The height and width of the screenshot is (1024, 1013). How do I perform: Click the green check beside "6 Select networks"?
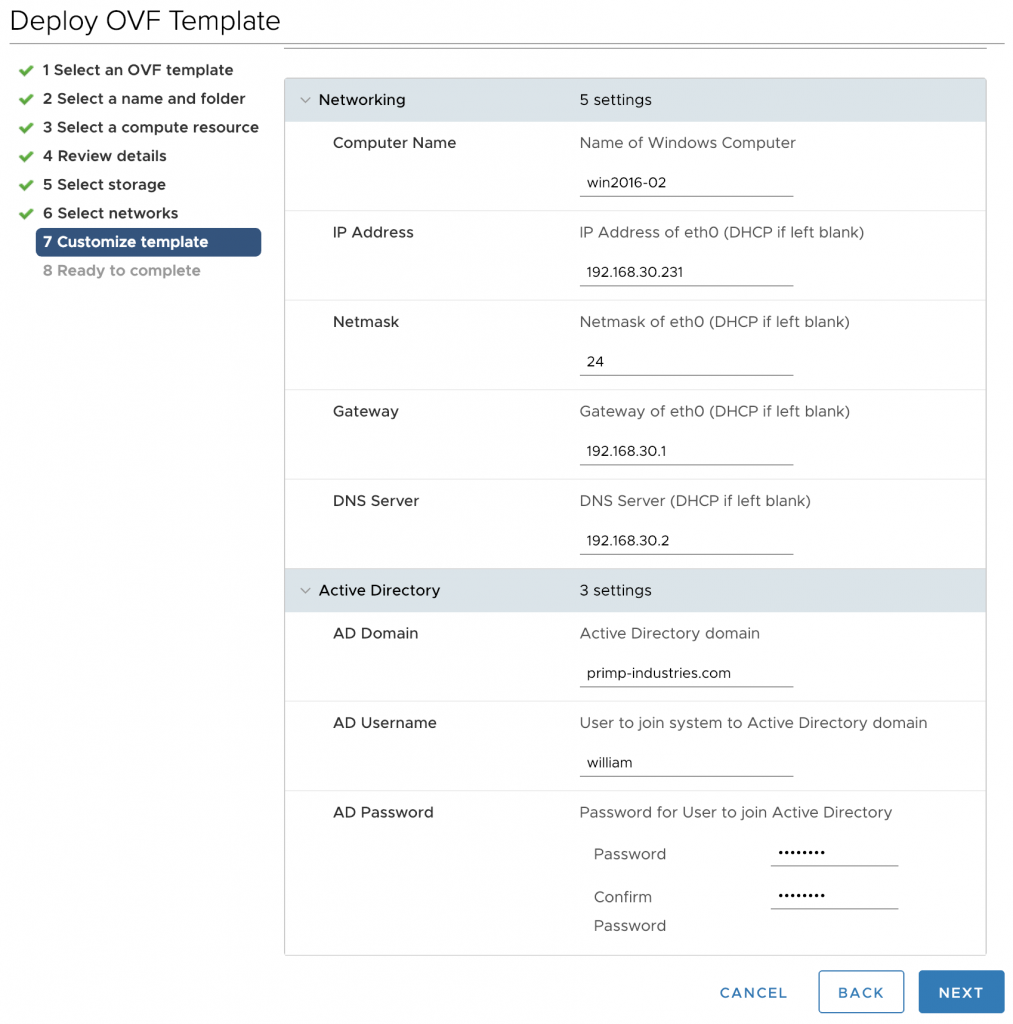click(x=26, y=213)
